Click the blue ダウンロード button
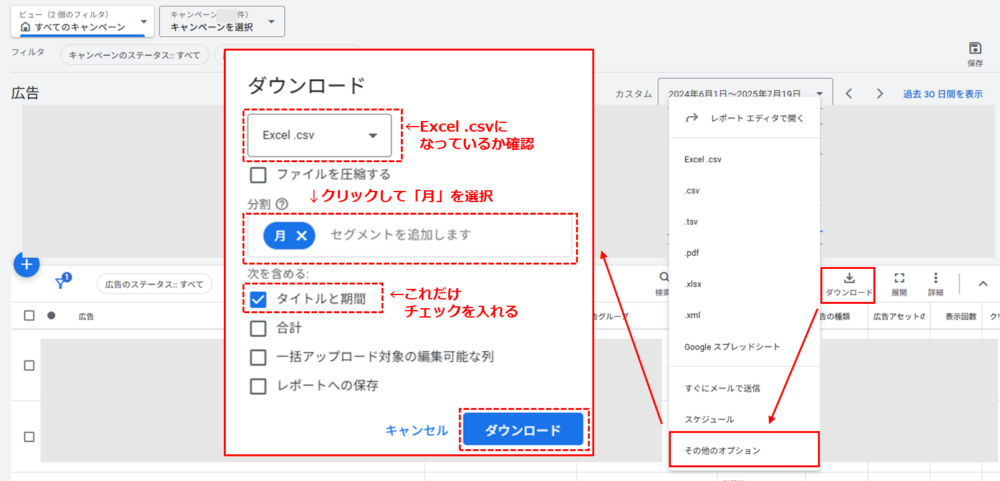Image resolution: width=1000 pixels, height=481 pixels. click(x=522, y=430)
